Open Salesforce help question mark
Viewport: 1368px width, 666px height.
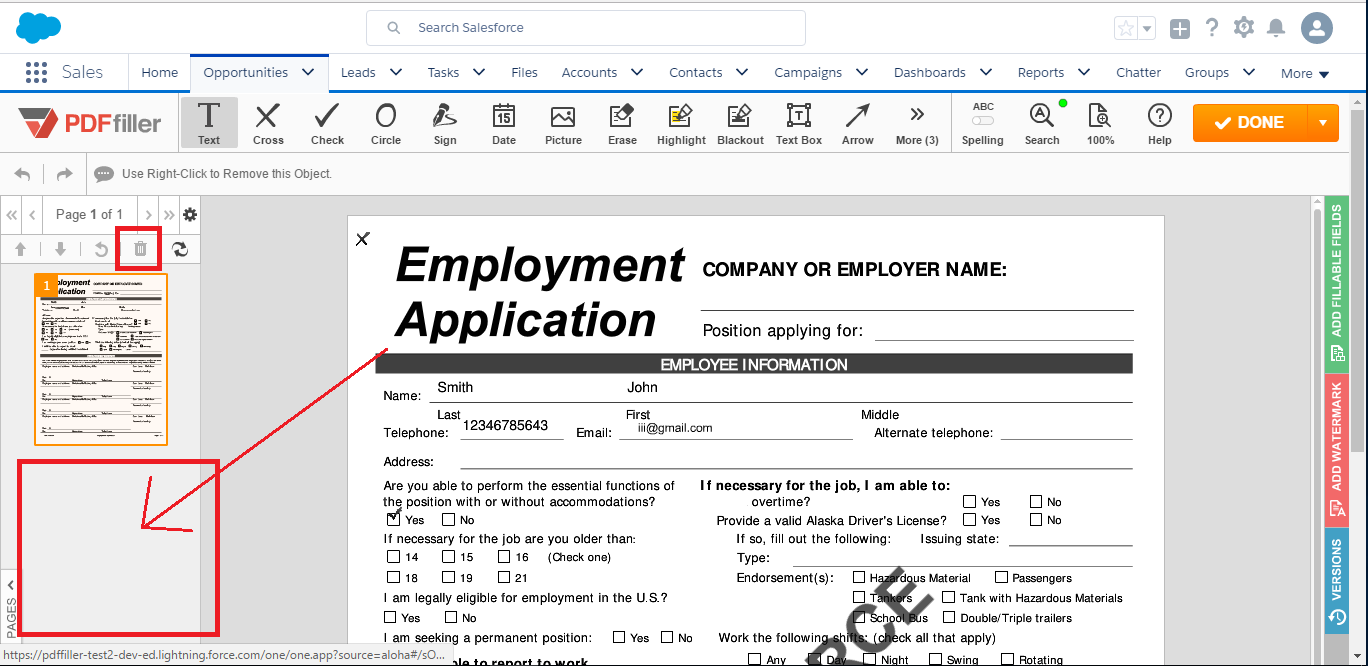(x=1212, y=28)
